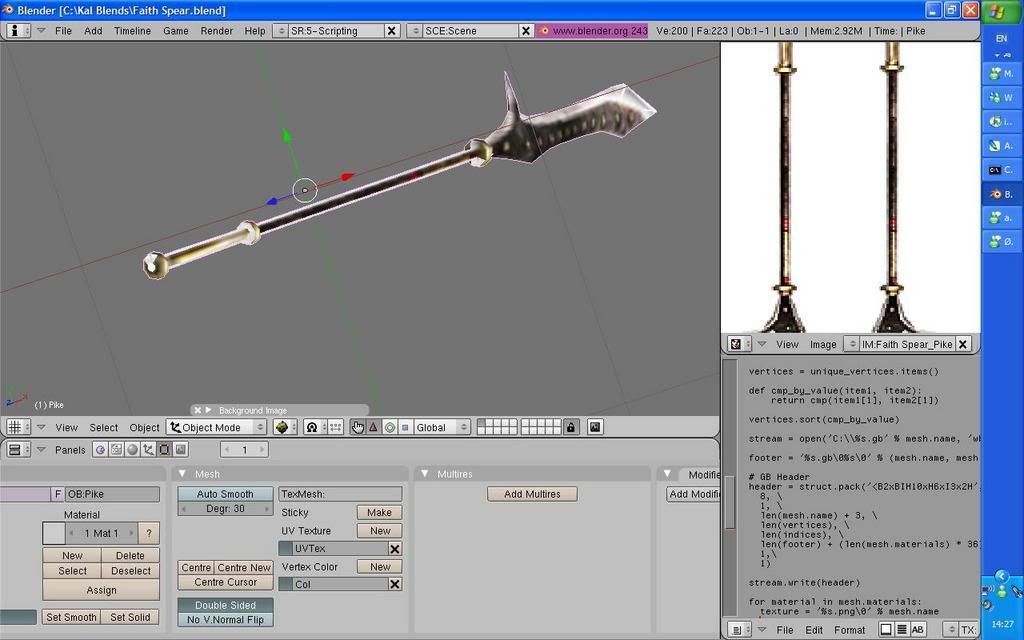Image resolution: width=1024 pixels, height=640 pixels.
Task: Toggle the 3D manipulator hand icon
Action: pyautogui.click(x=358, y=427)
